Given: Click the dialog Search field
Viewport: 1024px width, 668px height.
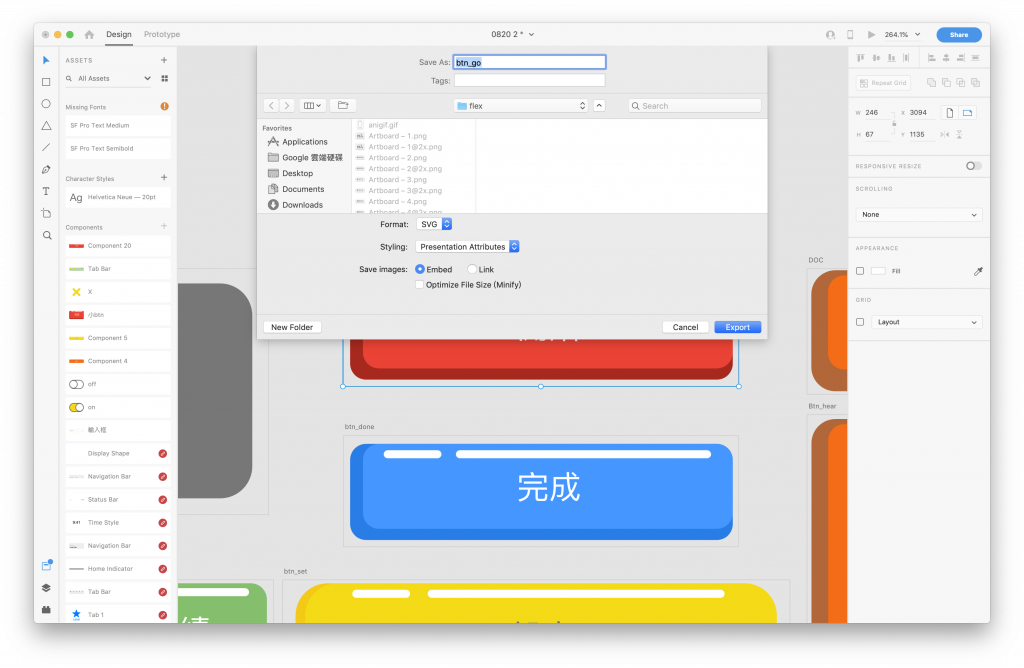Looking at the screenshot, I should pyautogui.click(x=695, y=106).
